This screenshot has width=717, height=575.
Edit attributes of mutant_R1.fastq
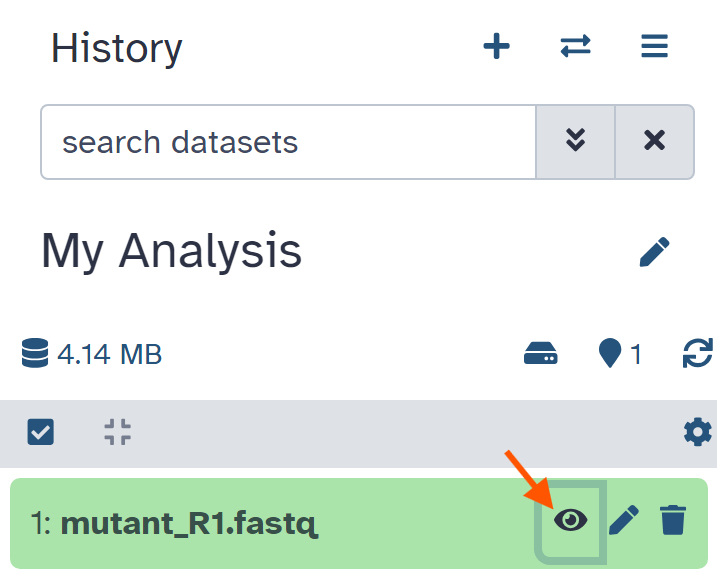tap(624, 521)
